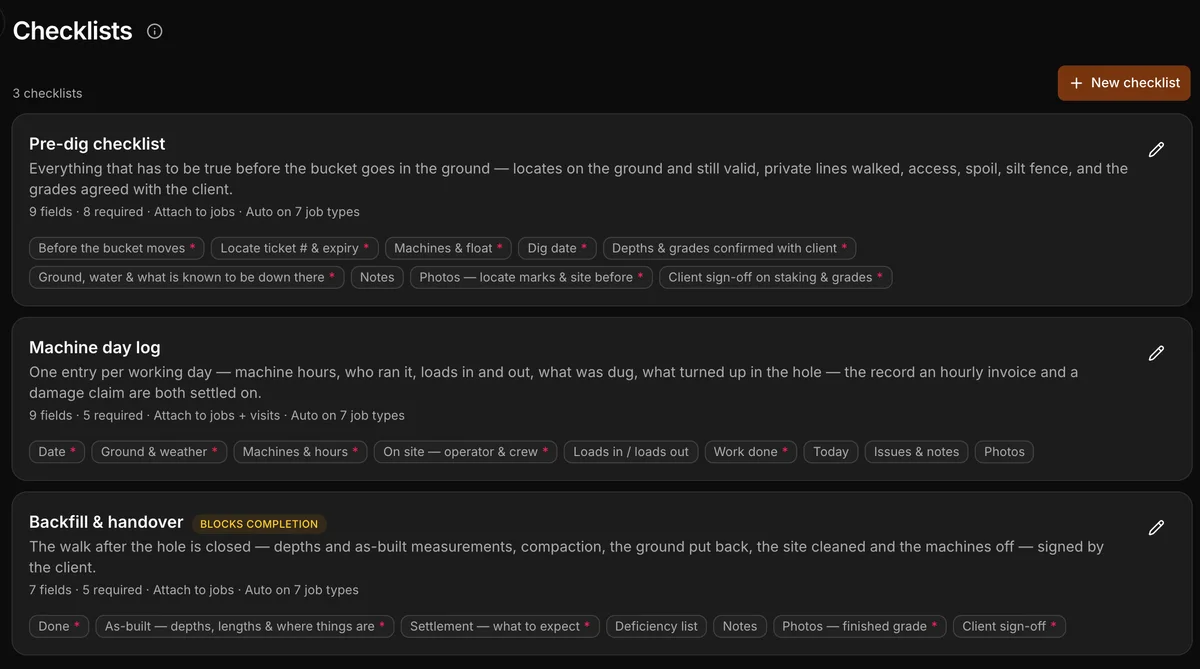Click 'Photos — locate marks & site before' chip
This screenshot has height=669, width=1200.
[x=531, y=277]
